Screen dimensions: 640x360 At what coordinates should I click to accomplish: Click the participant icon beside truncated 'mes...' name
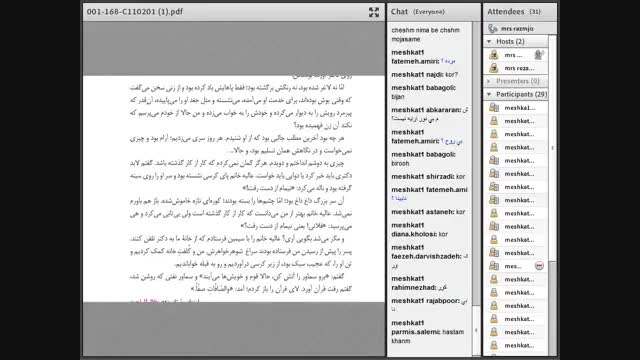point(494,266)
